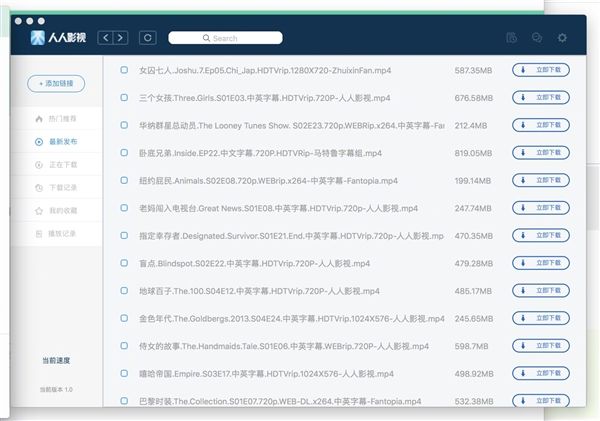Image resolution: width=600 pixels, height=421 pixels.
Task: Go back with the left arrow button
Action: tap(105, 38)
